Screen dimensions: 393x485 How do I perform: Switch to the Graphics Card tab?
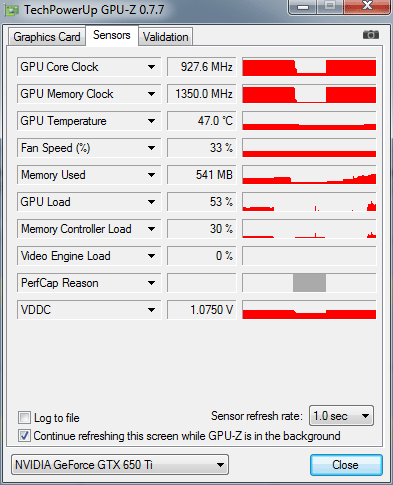[47, 37]
